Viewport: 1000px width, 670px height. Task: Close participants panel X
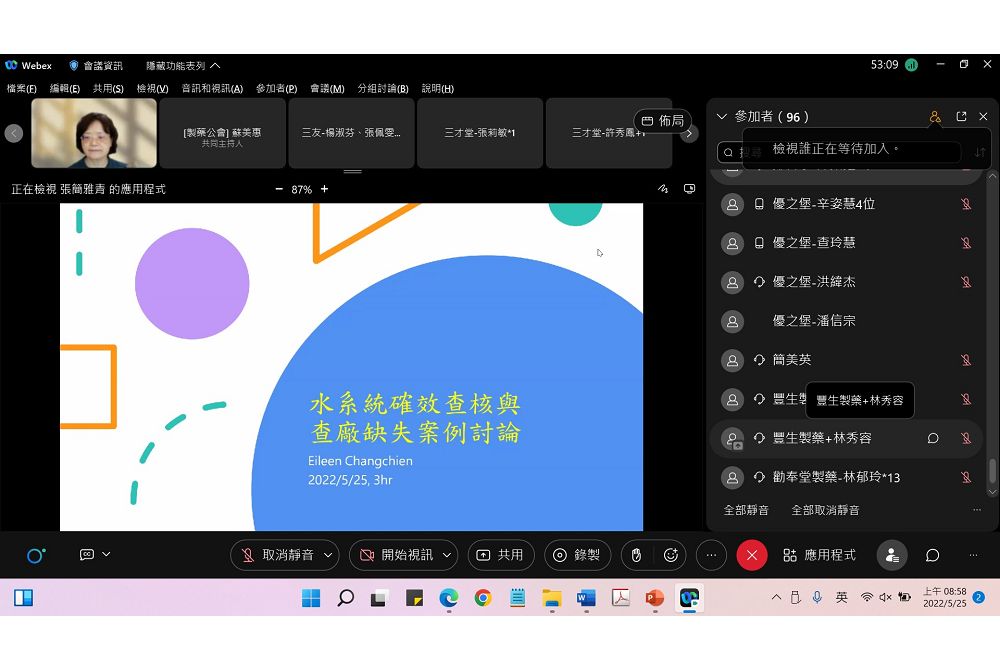click(x=983, y=117)
